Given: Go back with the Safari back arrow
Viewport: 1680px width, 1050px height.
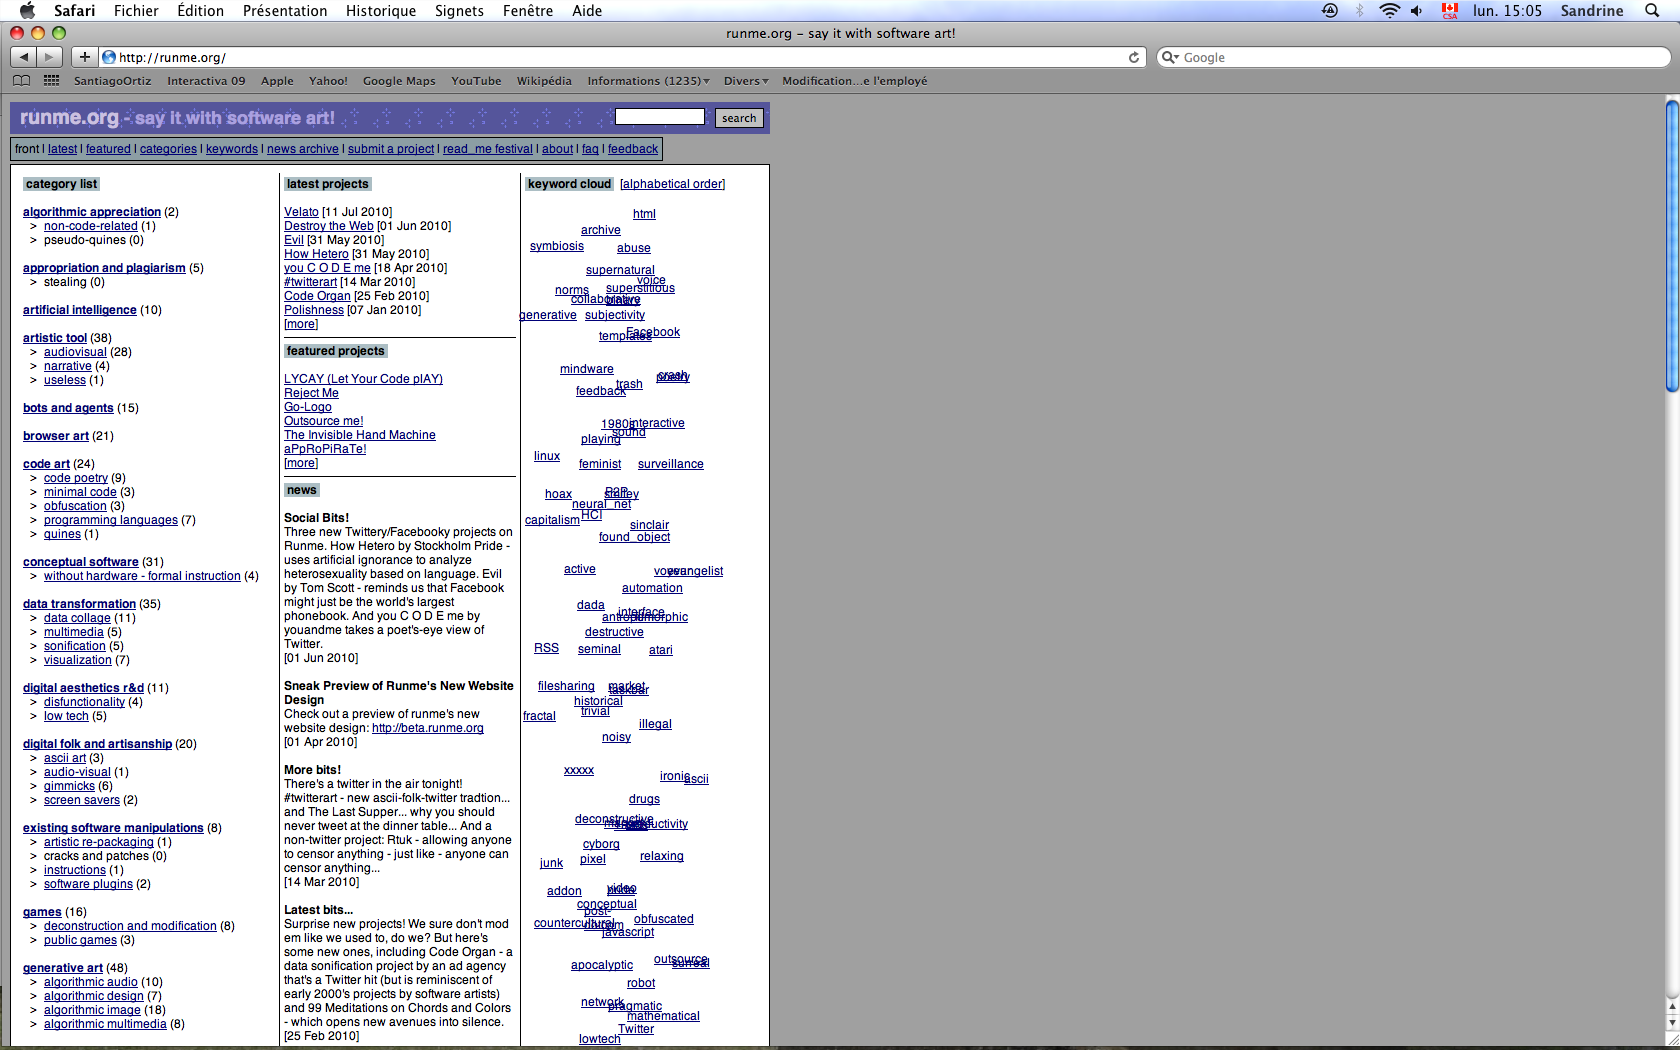Looking at the screenshot, I should (x=24, y=57).
